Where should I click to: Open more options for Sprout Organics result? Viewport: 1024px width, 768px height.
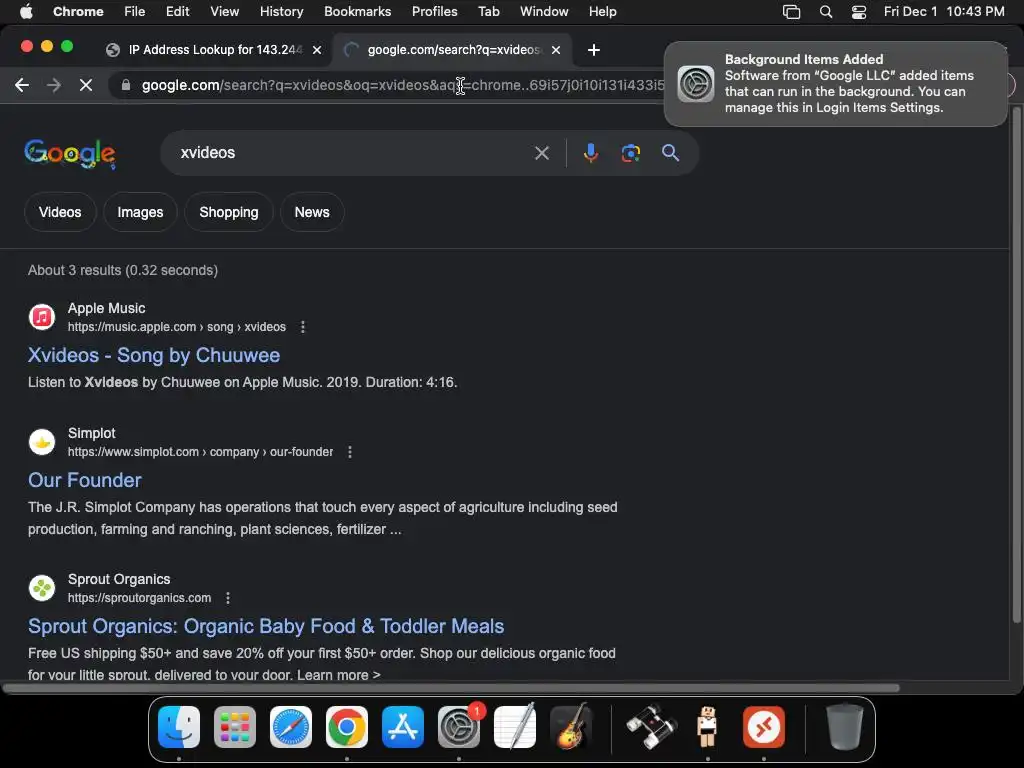click(x=228, y=598)
